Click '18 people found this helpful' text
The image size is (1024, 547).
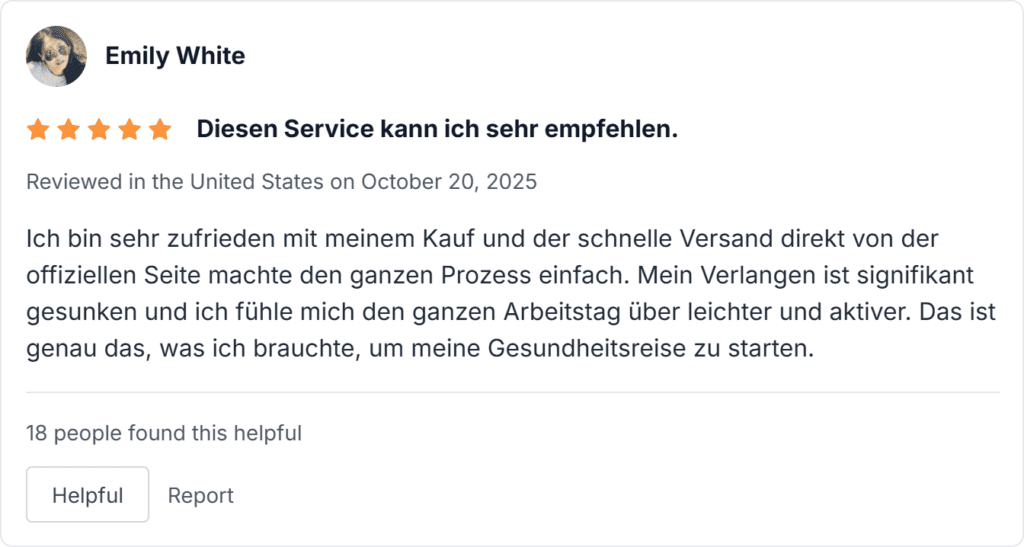164,433
